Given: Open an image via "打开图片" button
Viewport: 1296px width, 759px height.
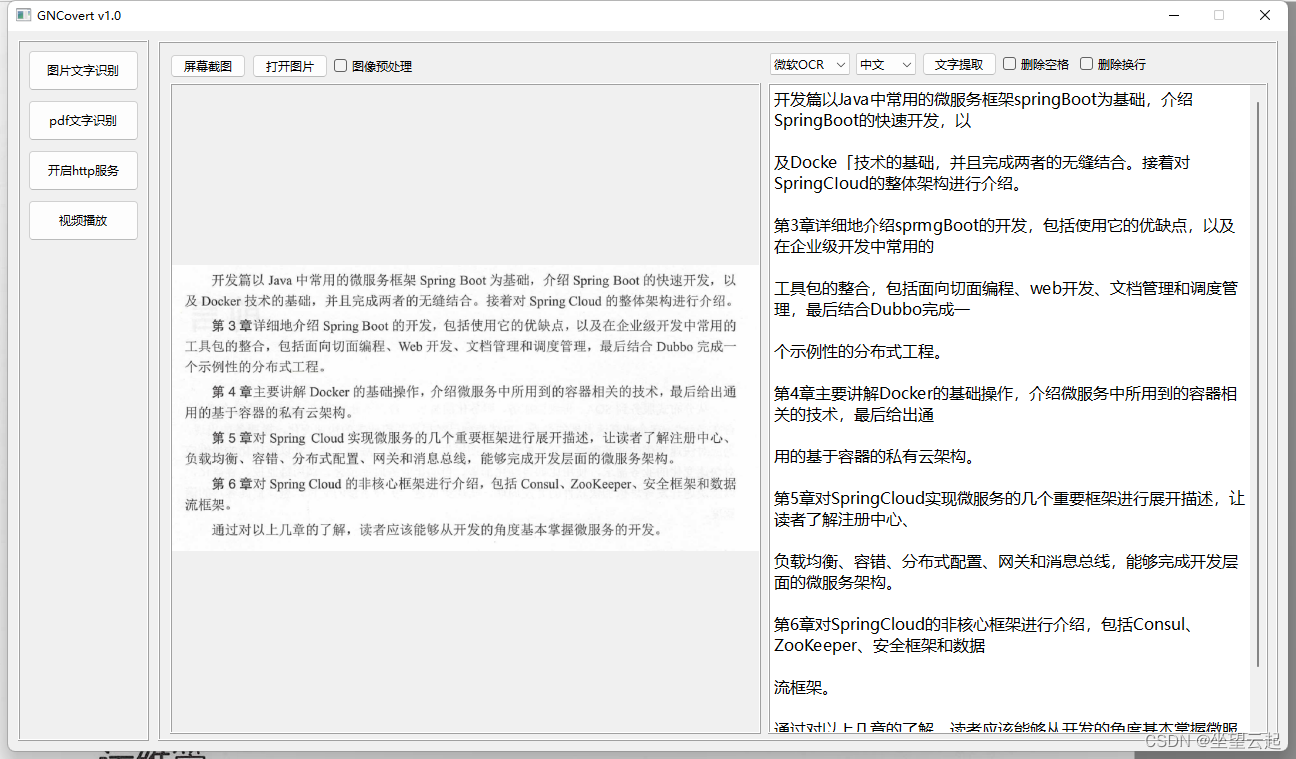Looking at the screenshot, I should (289, 64).
